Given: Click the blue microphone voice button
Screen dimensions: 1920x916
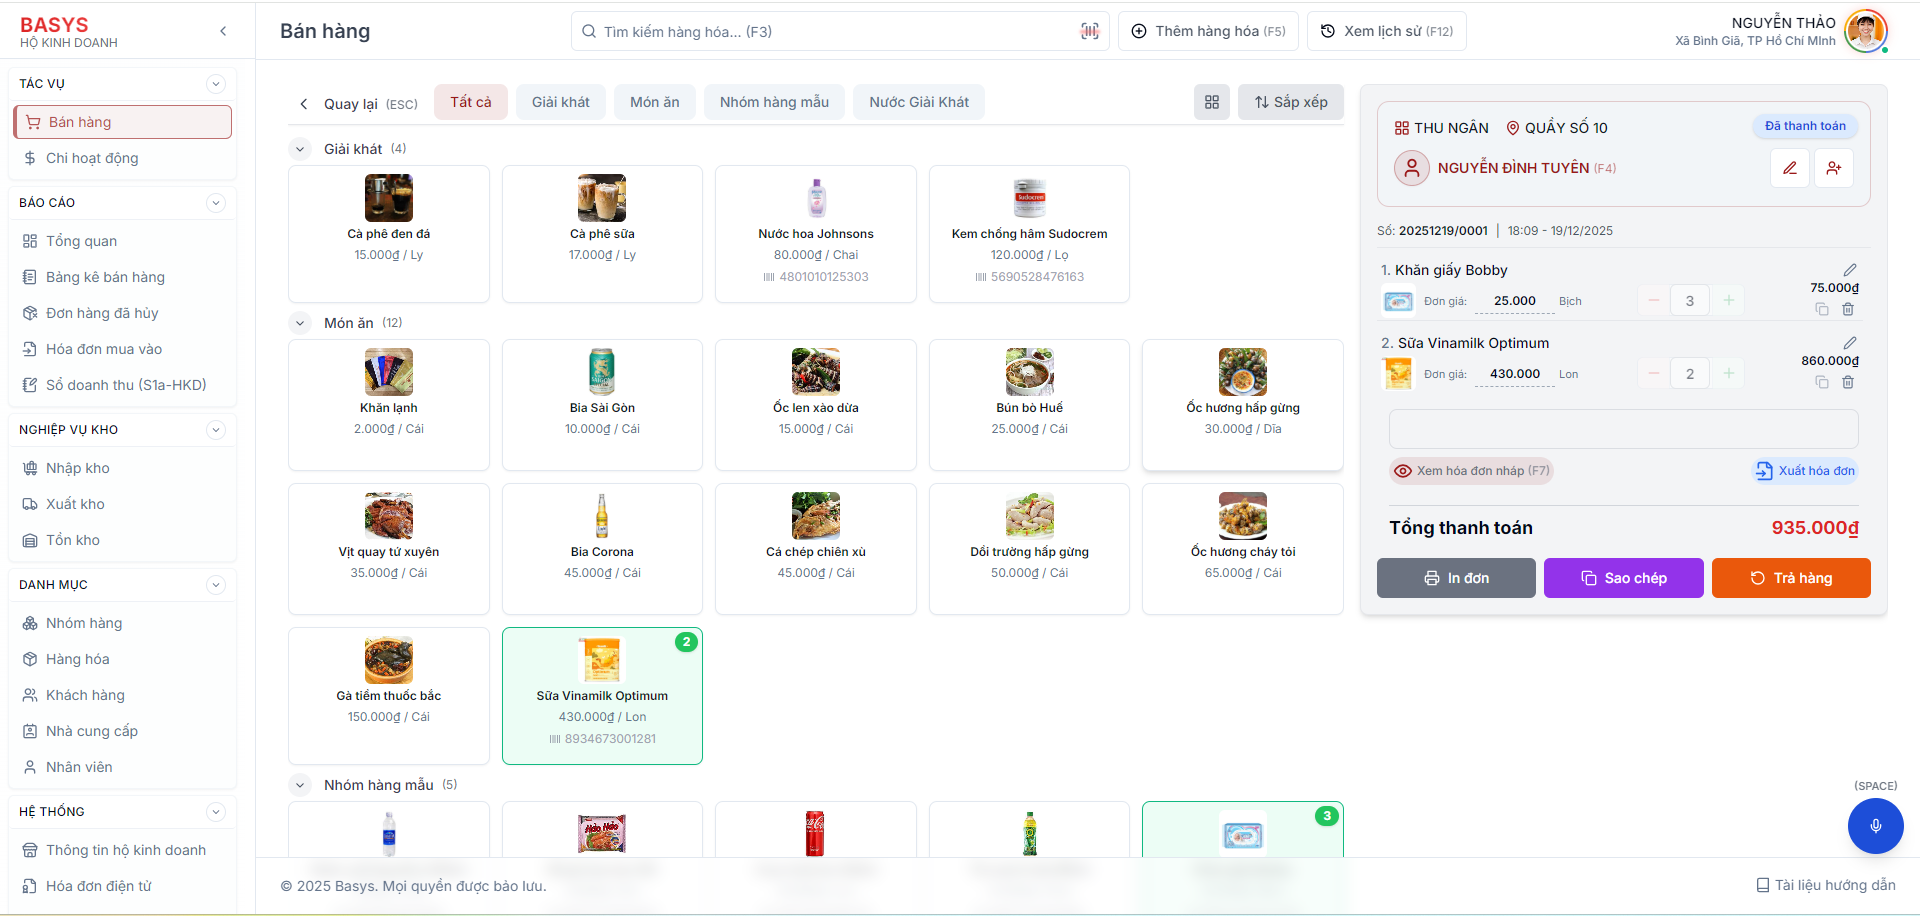Looking at the screenshot, I should pyautogui.click(x=1875, y=825).
